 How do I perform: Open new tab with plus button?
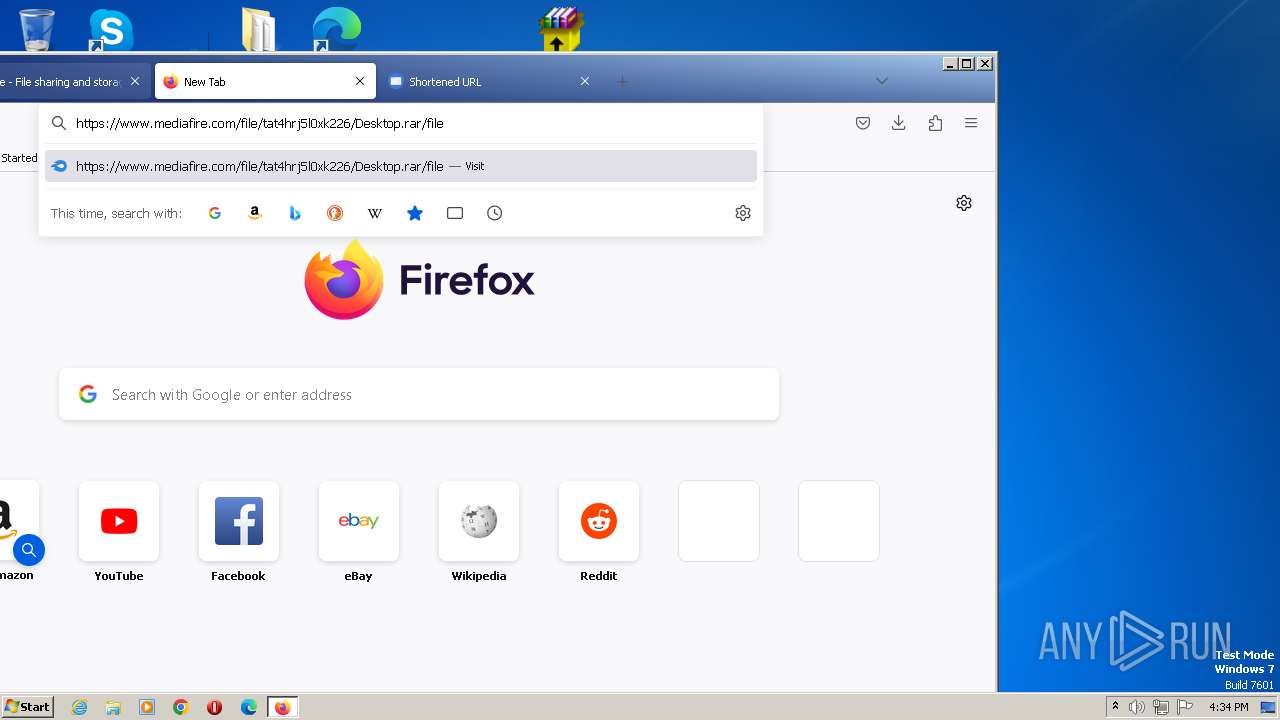click(622, 81)
